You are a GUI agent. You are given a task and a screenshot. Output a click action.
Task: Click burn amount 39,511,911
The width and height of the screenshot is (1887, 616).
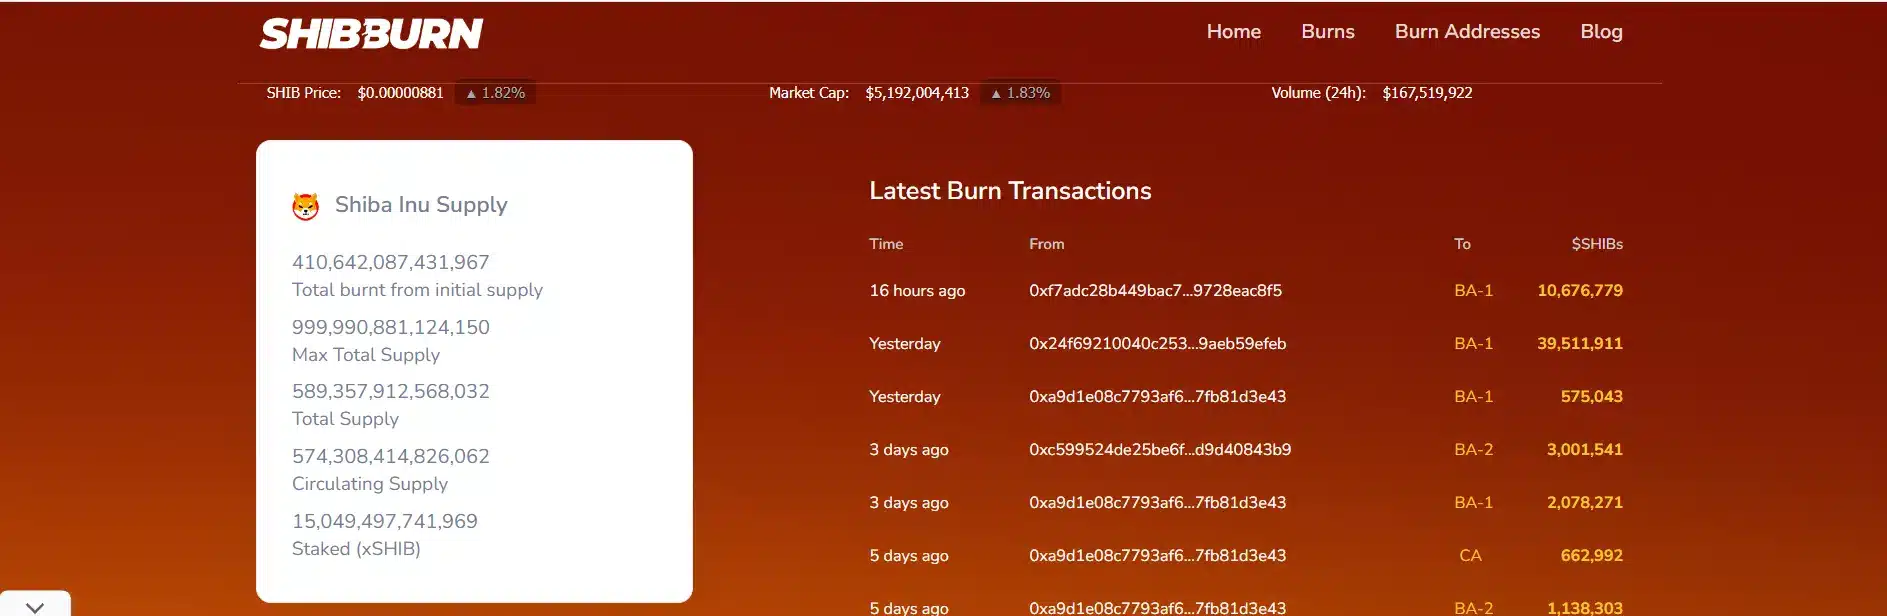(1579, 343)
